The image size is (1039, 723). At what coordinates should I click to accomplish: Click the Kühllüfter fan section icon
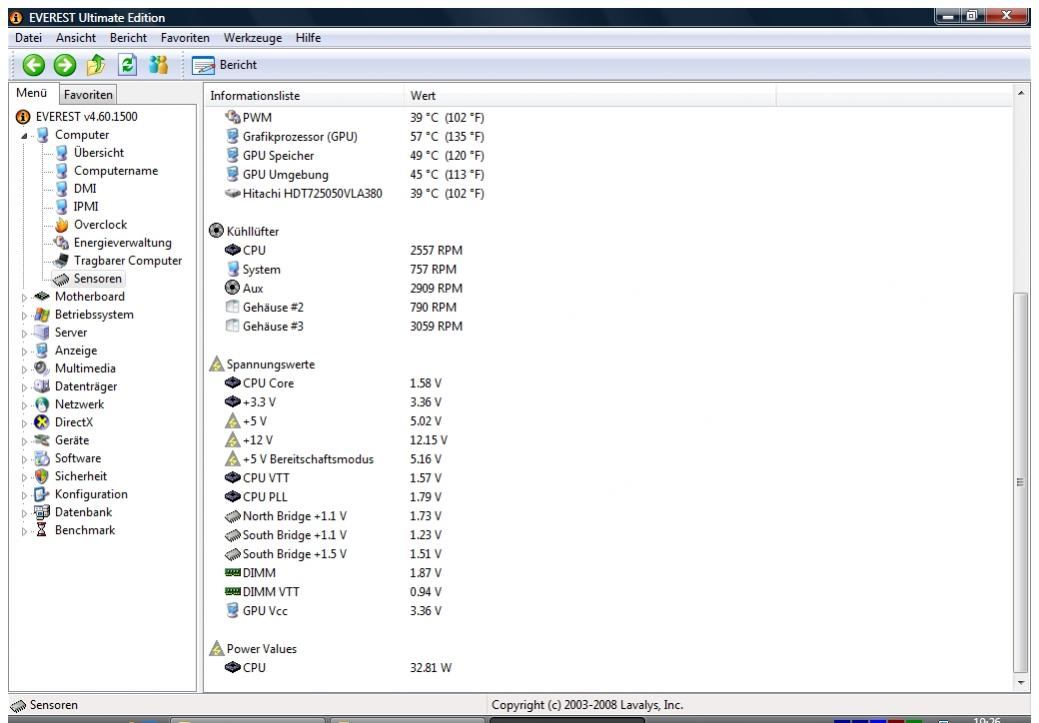click(x=216, y=231)
